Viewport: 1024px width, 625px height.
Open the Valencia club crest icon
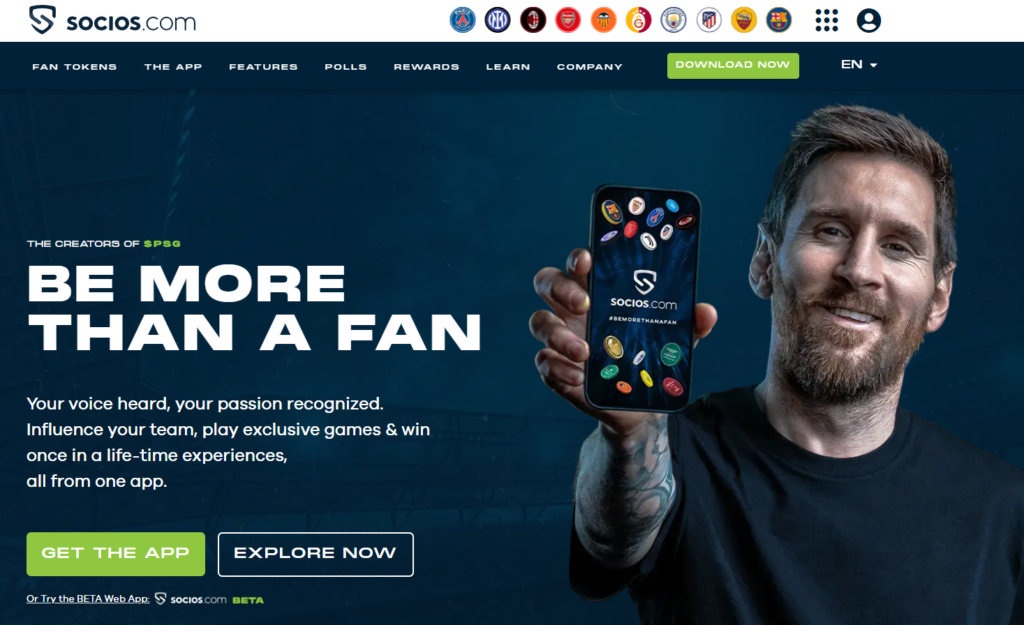603,20
